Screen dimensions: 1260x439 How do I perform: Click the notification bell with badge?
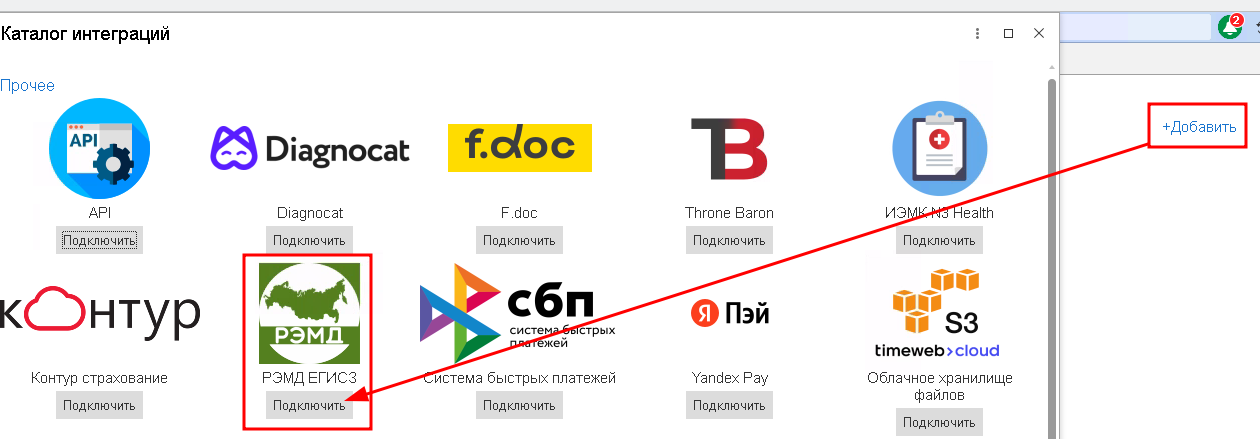click(x=1230, y=27)
